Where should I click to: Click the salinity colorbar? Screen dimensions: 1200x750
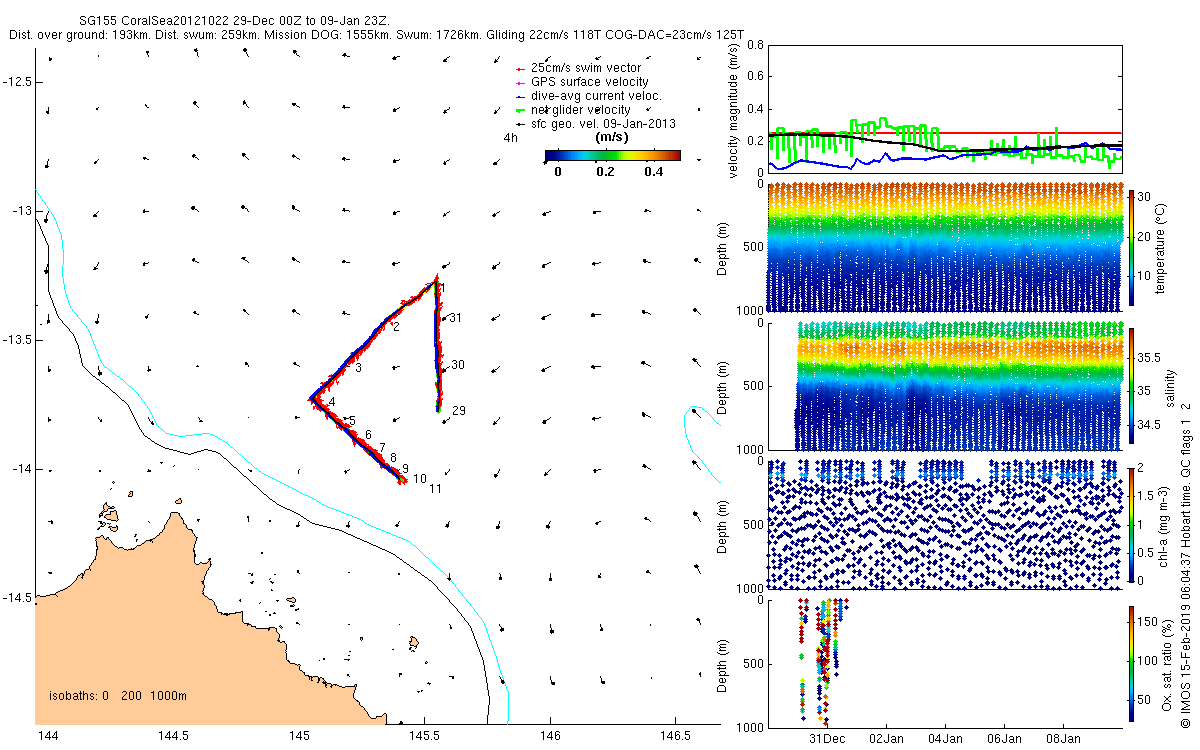pyautogui.click(x=1131, y=386)
